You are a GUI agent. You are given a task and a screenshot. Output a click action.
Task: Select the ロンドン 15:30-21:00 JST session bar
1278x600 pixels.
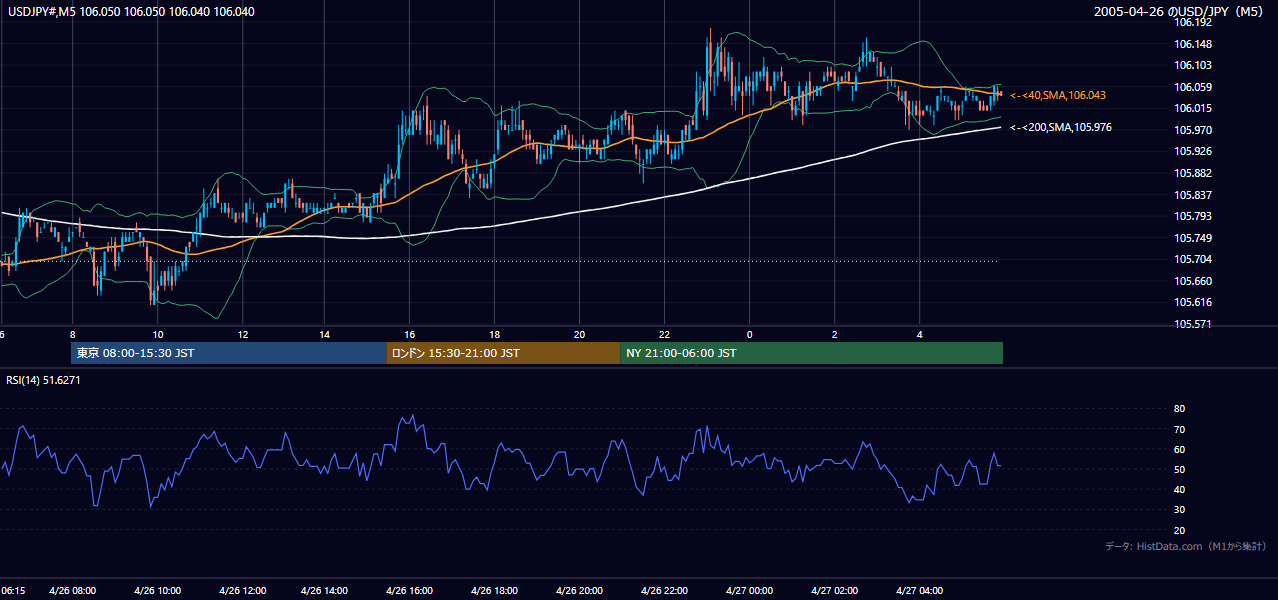coord(503,353)
